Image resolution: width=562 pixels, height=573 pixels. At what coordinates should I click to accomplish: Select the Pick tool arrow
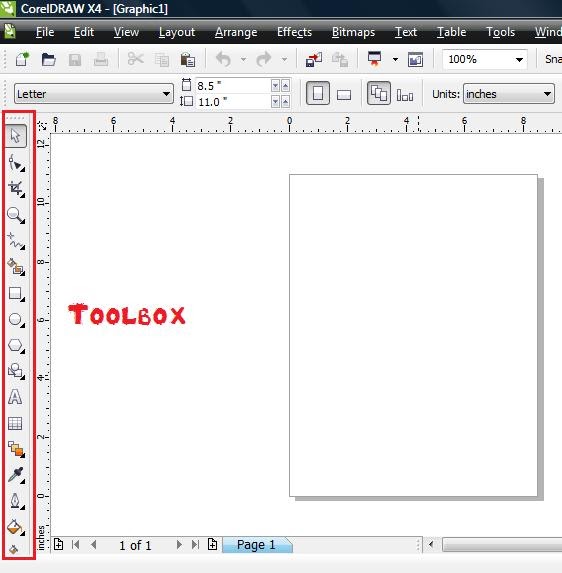pos(16,136)
